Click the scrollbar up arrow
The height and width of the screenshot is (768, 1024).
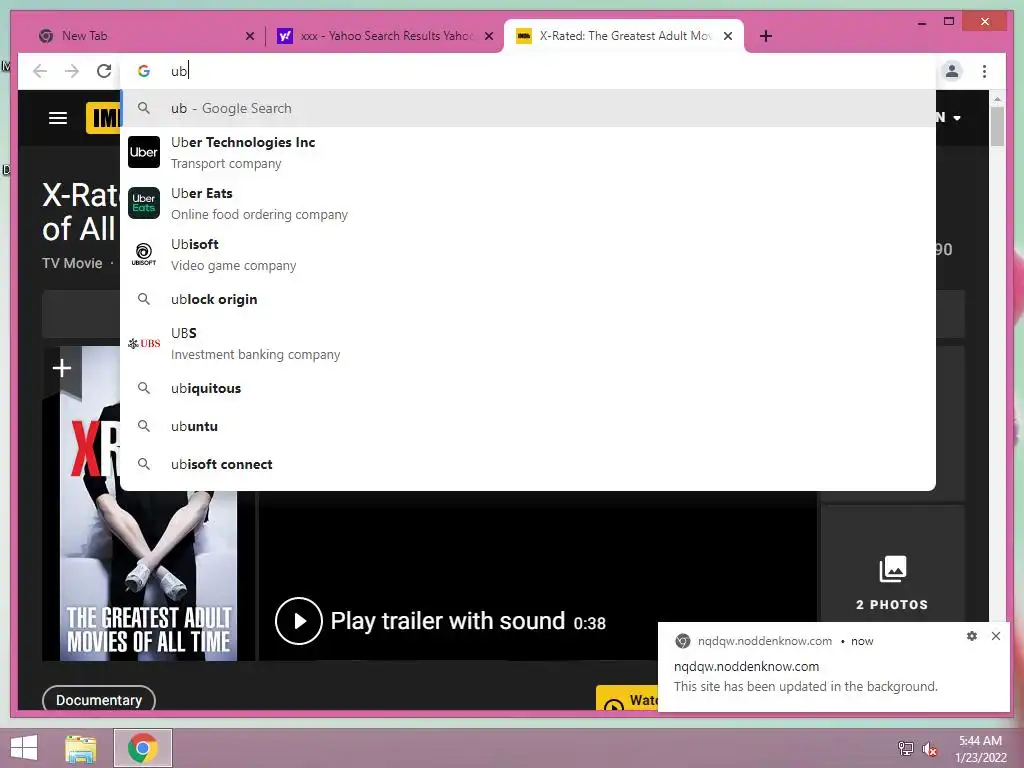pos(997,99)
